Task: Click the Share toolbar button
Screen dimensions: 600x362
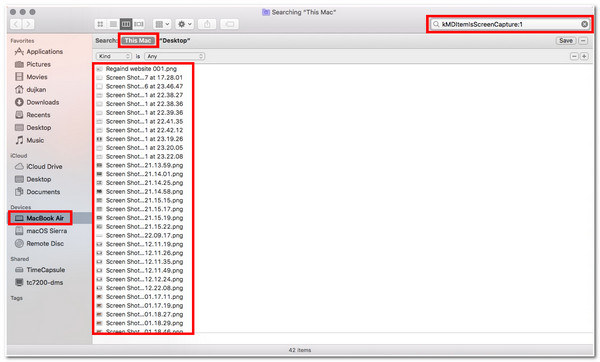Action: [x=207, y=24]
